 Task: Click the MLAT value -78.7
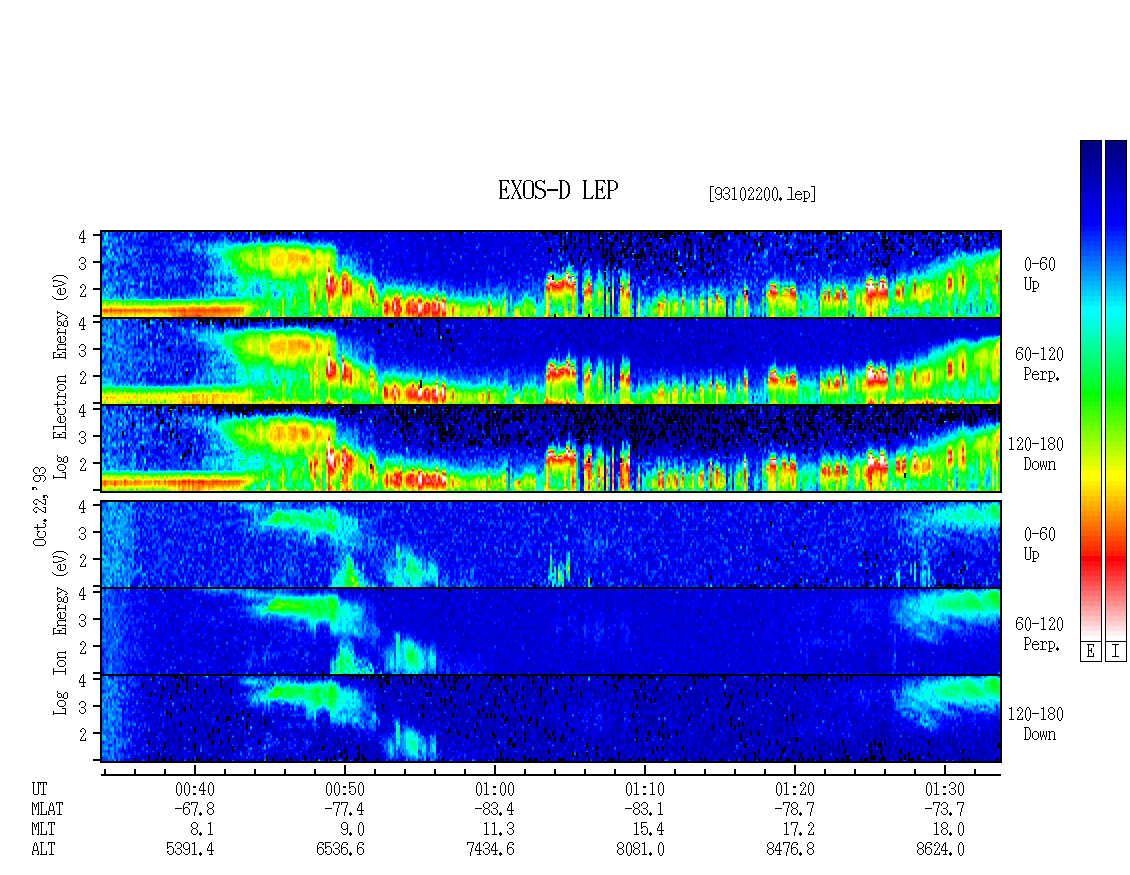click(x=794, y=809)
